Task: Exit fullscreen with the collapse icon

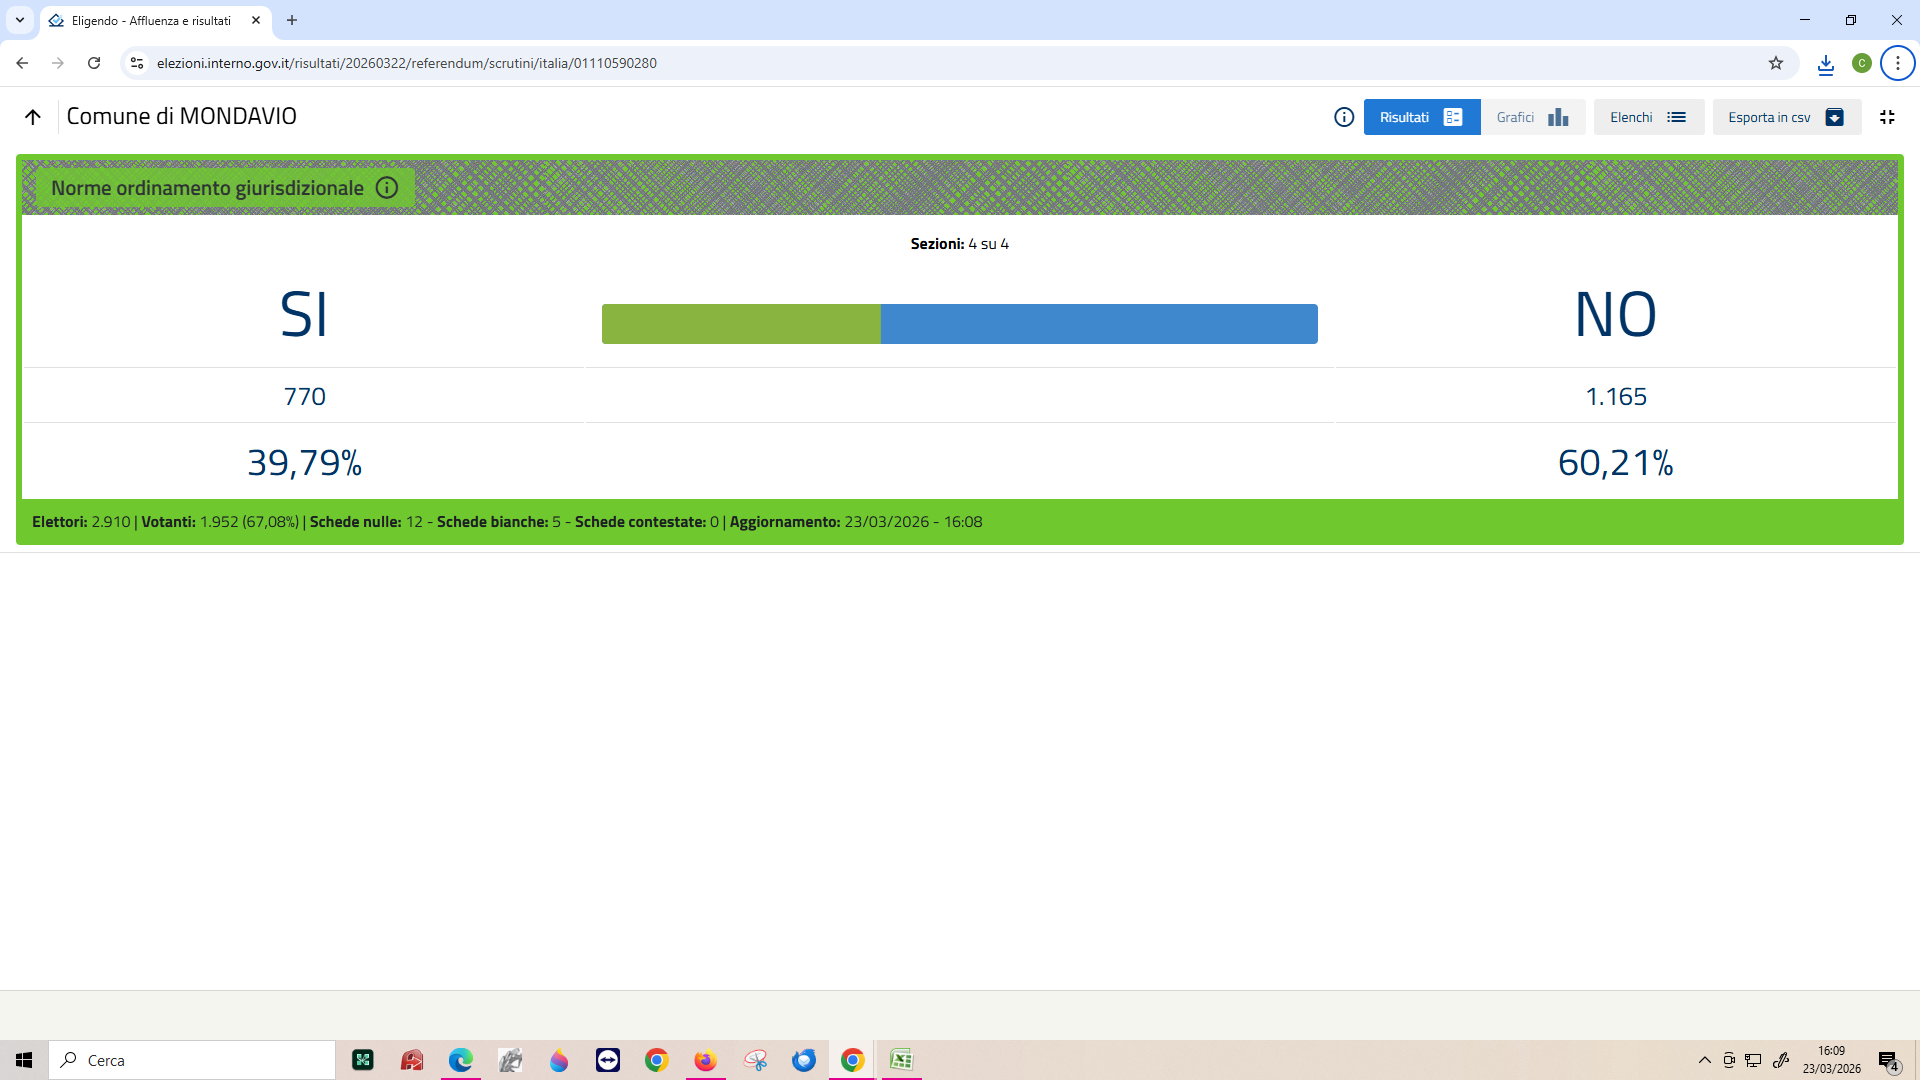Action: pyautogui.click(x=1887, y=117)
